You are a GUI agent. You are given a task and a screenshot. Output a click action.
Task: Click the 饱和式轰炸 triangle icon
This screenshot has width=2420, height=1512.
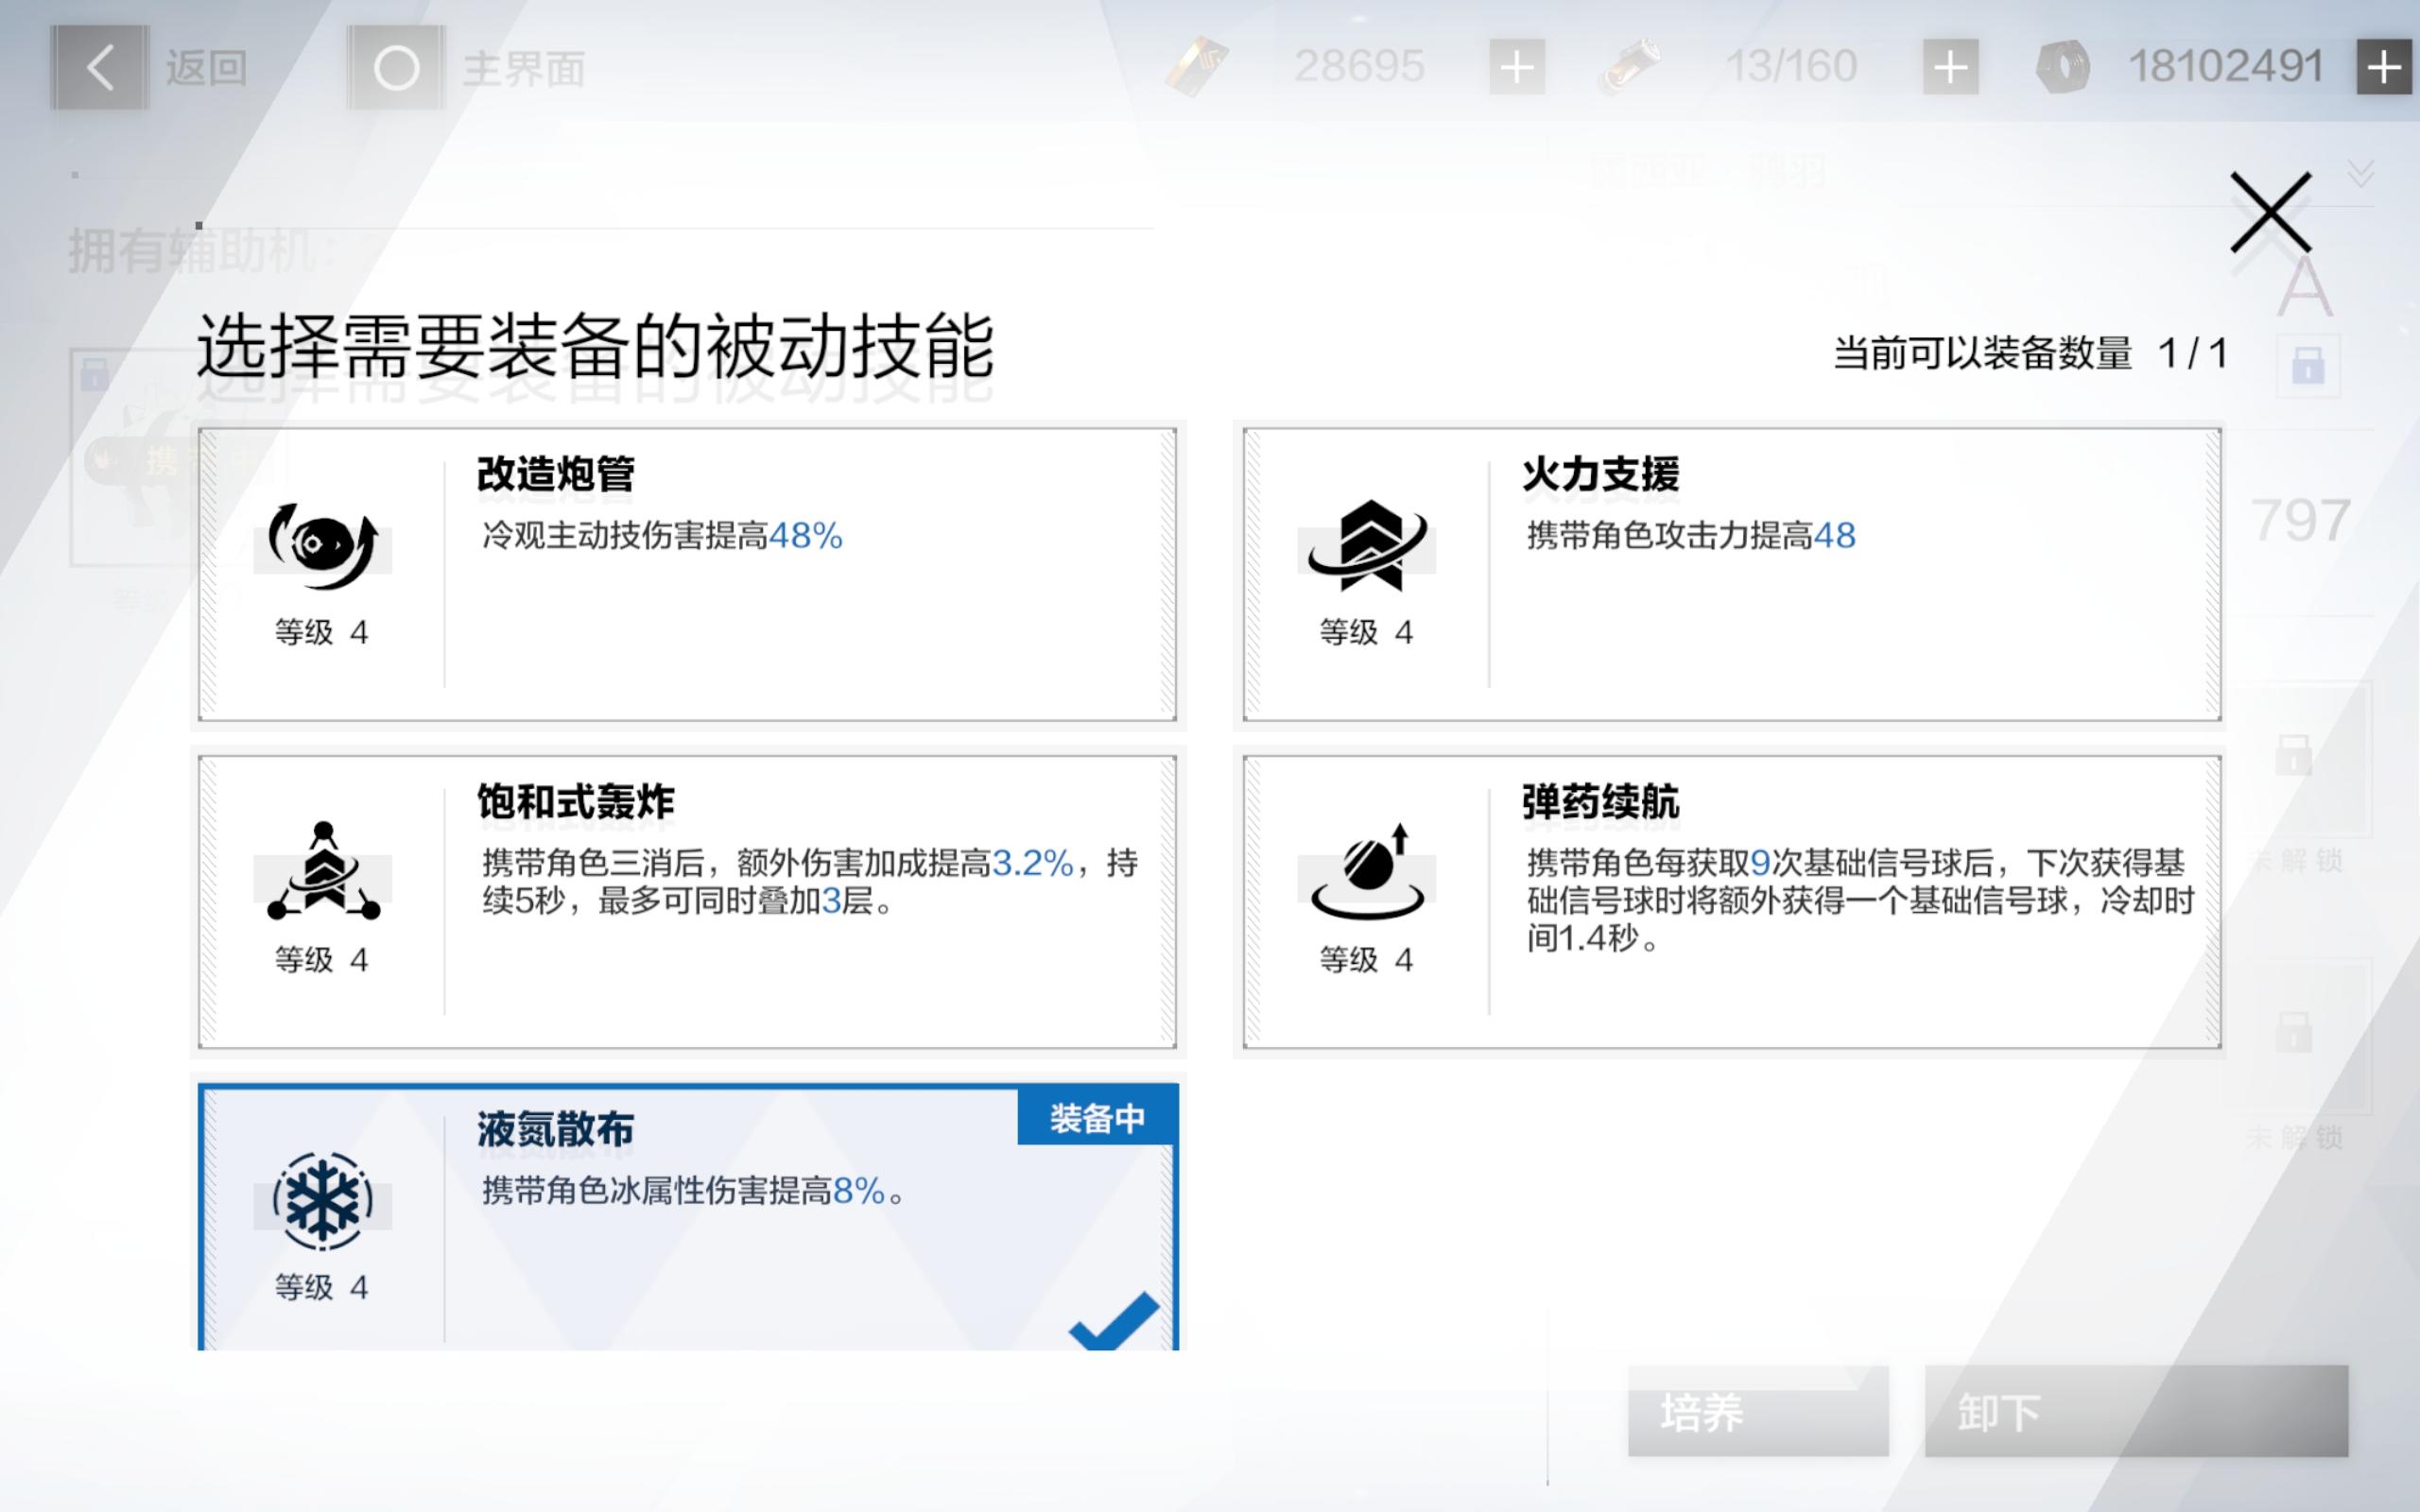tap(323, 870)
